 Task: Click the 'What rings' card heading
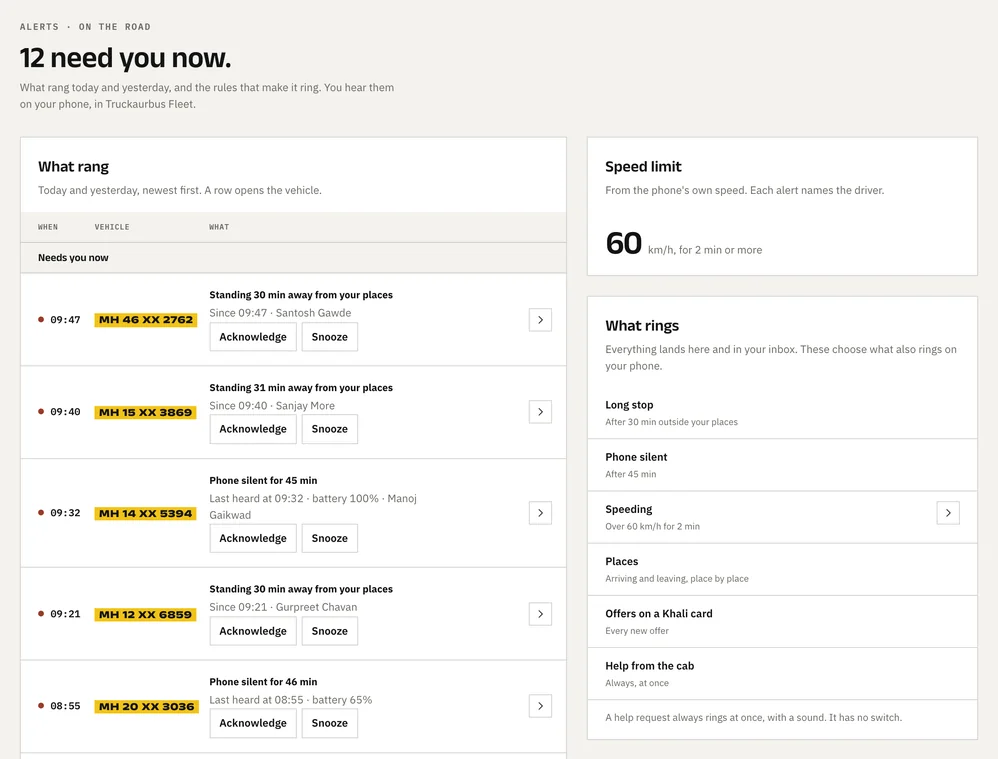pyautogui.click(x=642, y=326)
